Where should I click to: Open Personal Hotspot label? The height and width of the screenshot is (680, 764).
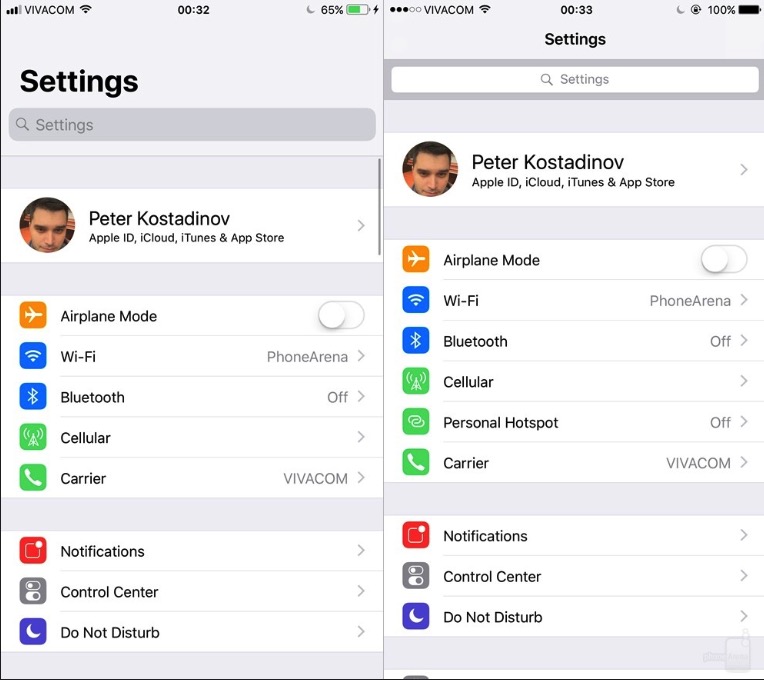pyautogui.click(x=501, y=423)
